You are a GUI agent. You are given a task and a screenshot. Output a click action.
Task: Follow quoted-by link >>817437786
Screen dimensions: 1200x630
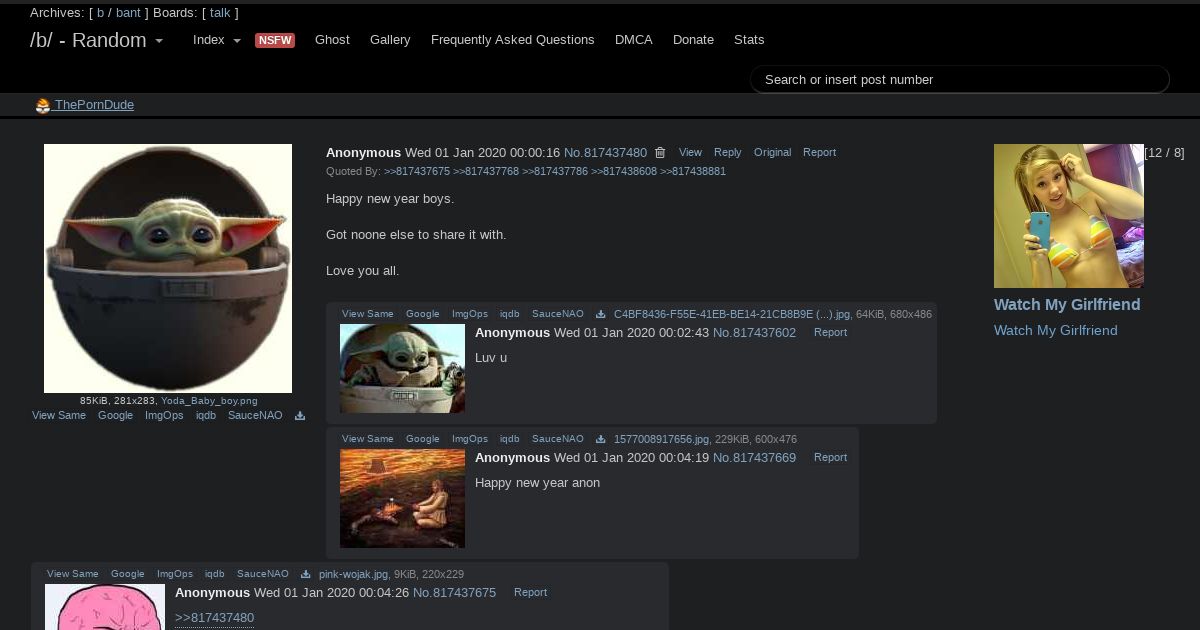pyautogui.click(x=555, y=172)
